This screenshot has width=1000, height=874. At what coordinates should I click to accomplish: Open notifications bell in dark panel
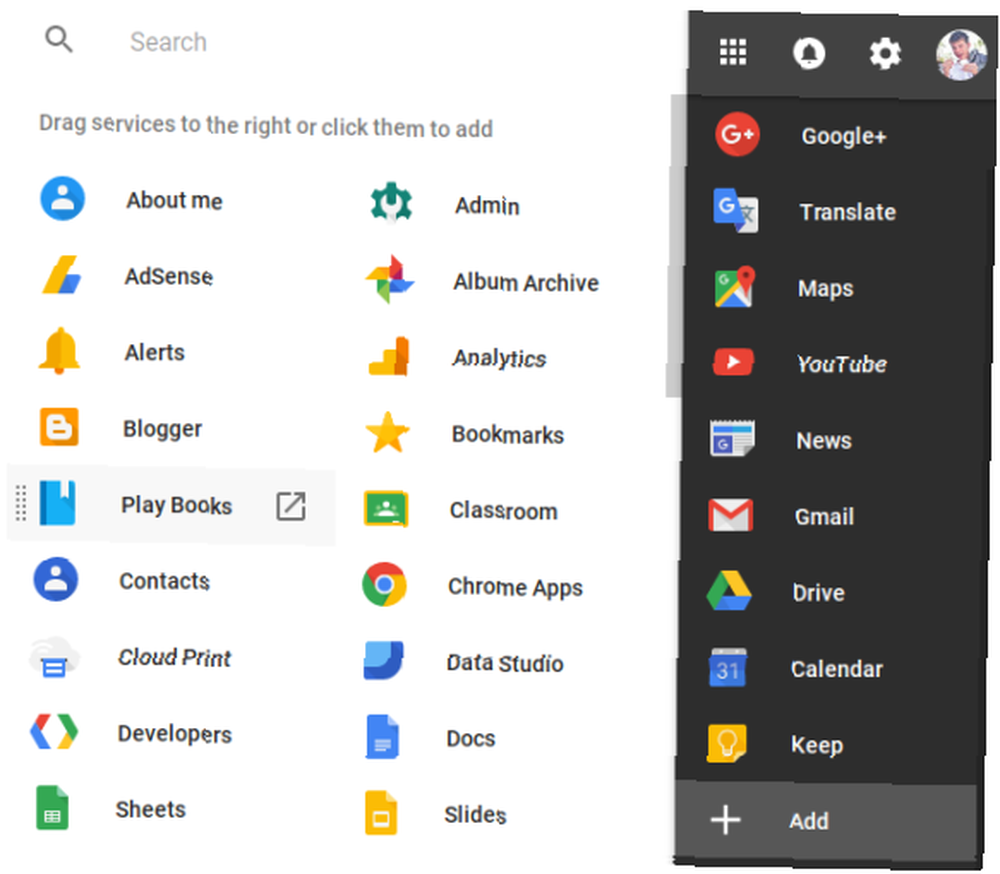click(809, 53)
